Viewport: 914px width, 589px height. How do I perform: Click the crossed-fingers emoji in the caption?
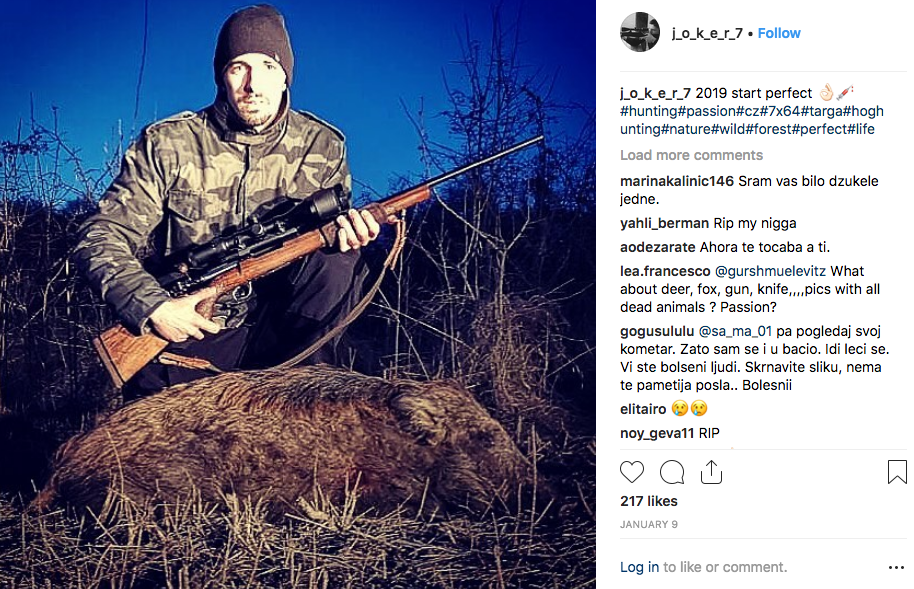(x=828, y=92)
